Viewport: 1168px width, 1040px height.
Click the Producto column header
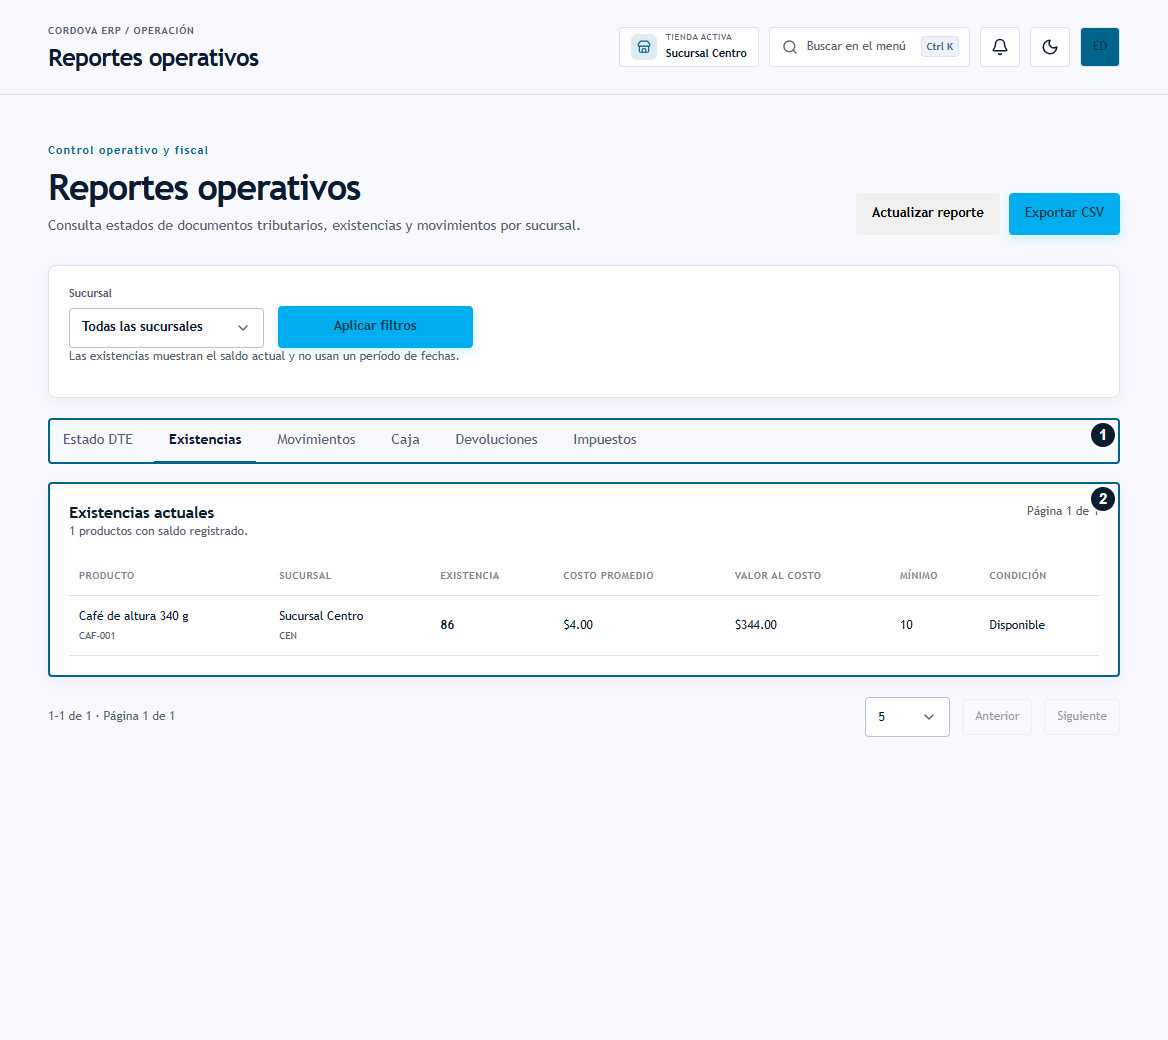tap(107, 576)
